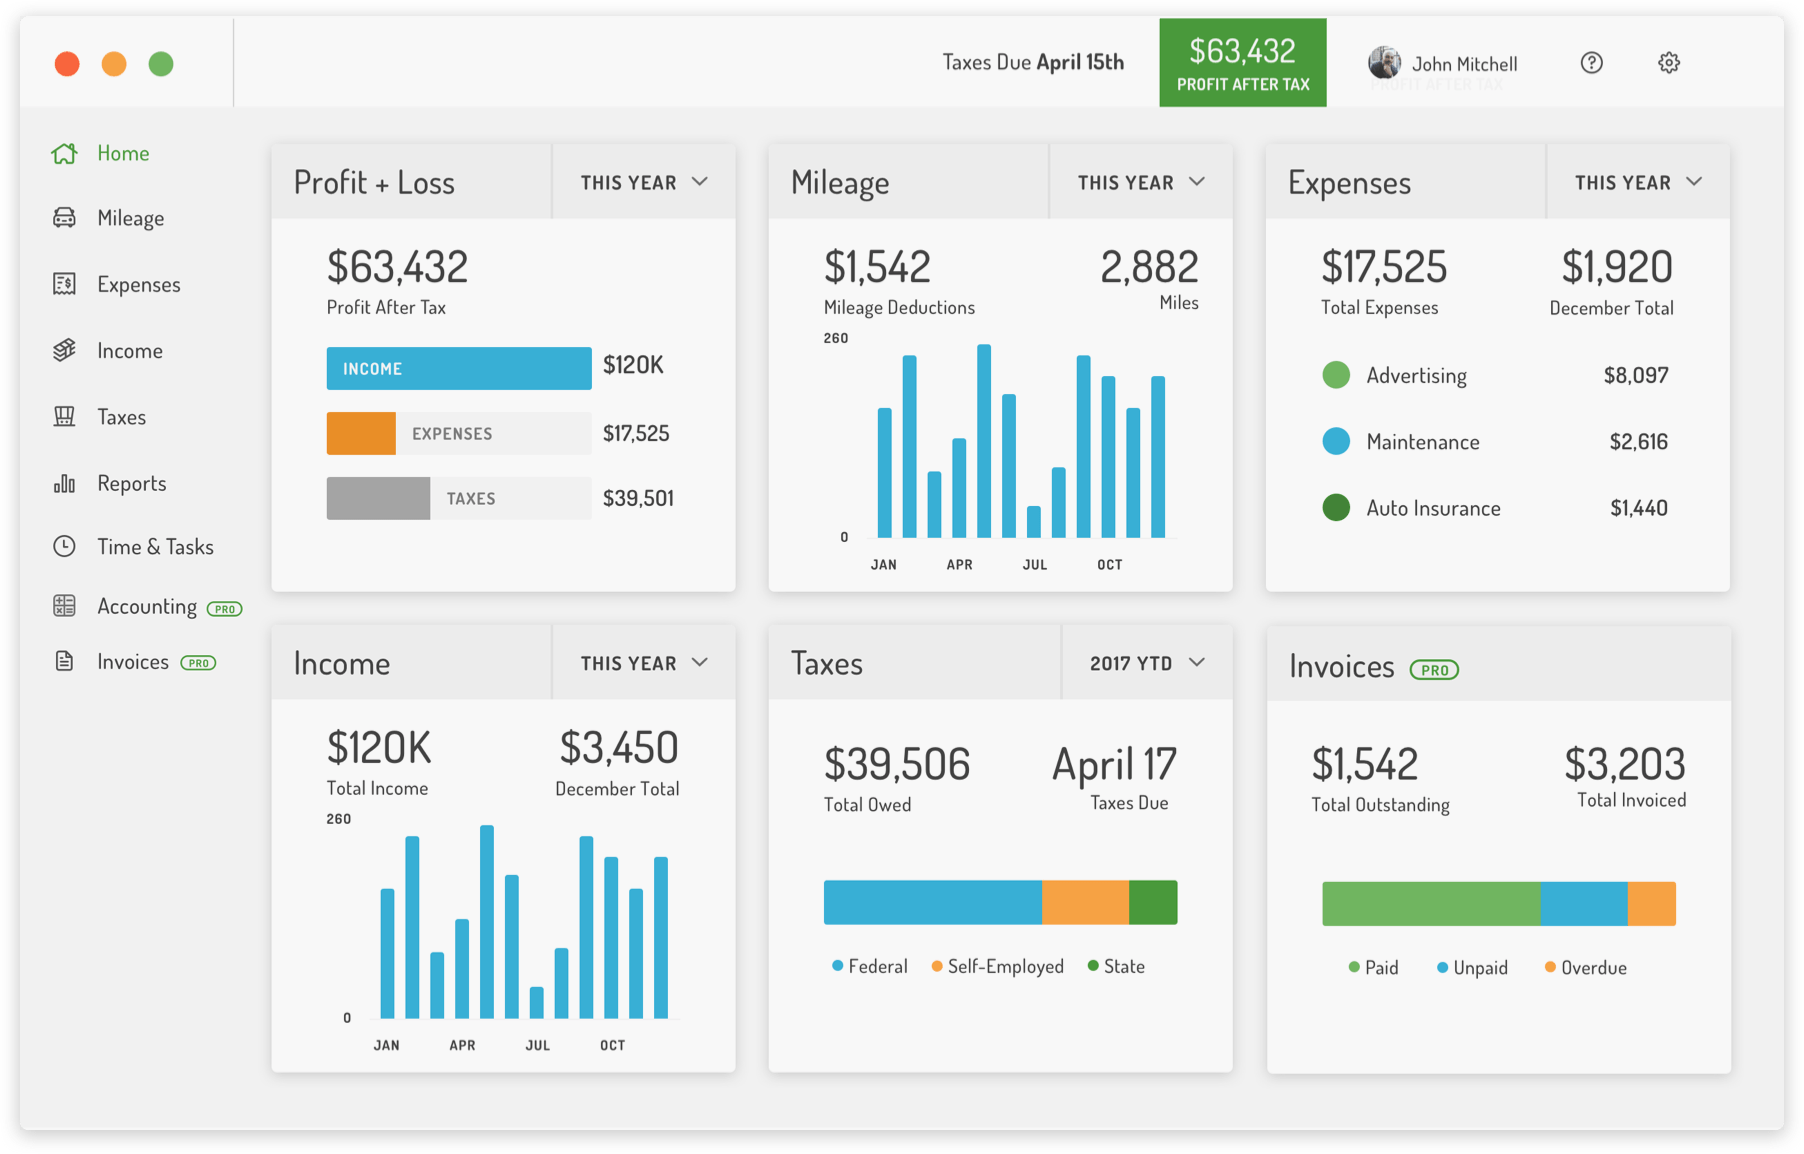Click the Taxes Due April 15th link
1804x1154 pixels.
pyautogui.click(x=1032, y=62)
